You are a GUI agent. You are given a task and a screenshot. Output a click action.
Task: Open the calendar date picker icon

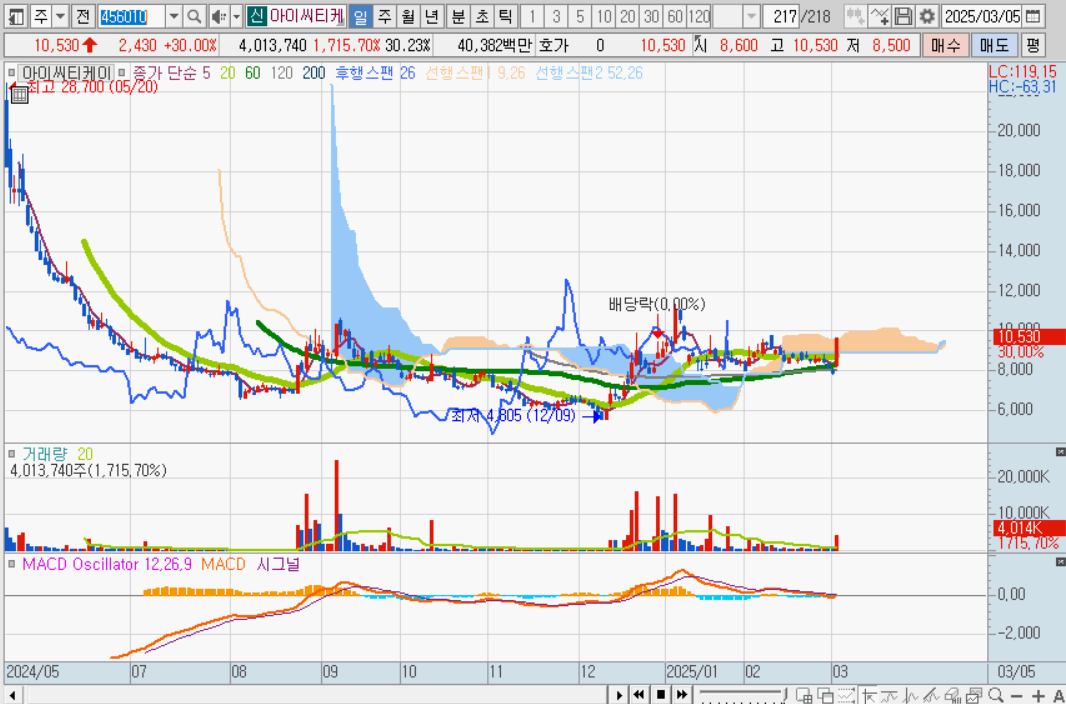coord(1032,16)
